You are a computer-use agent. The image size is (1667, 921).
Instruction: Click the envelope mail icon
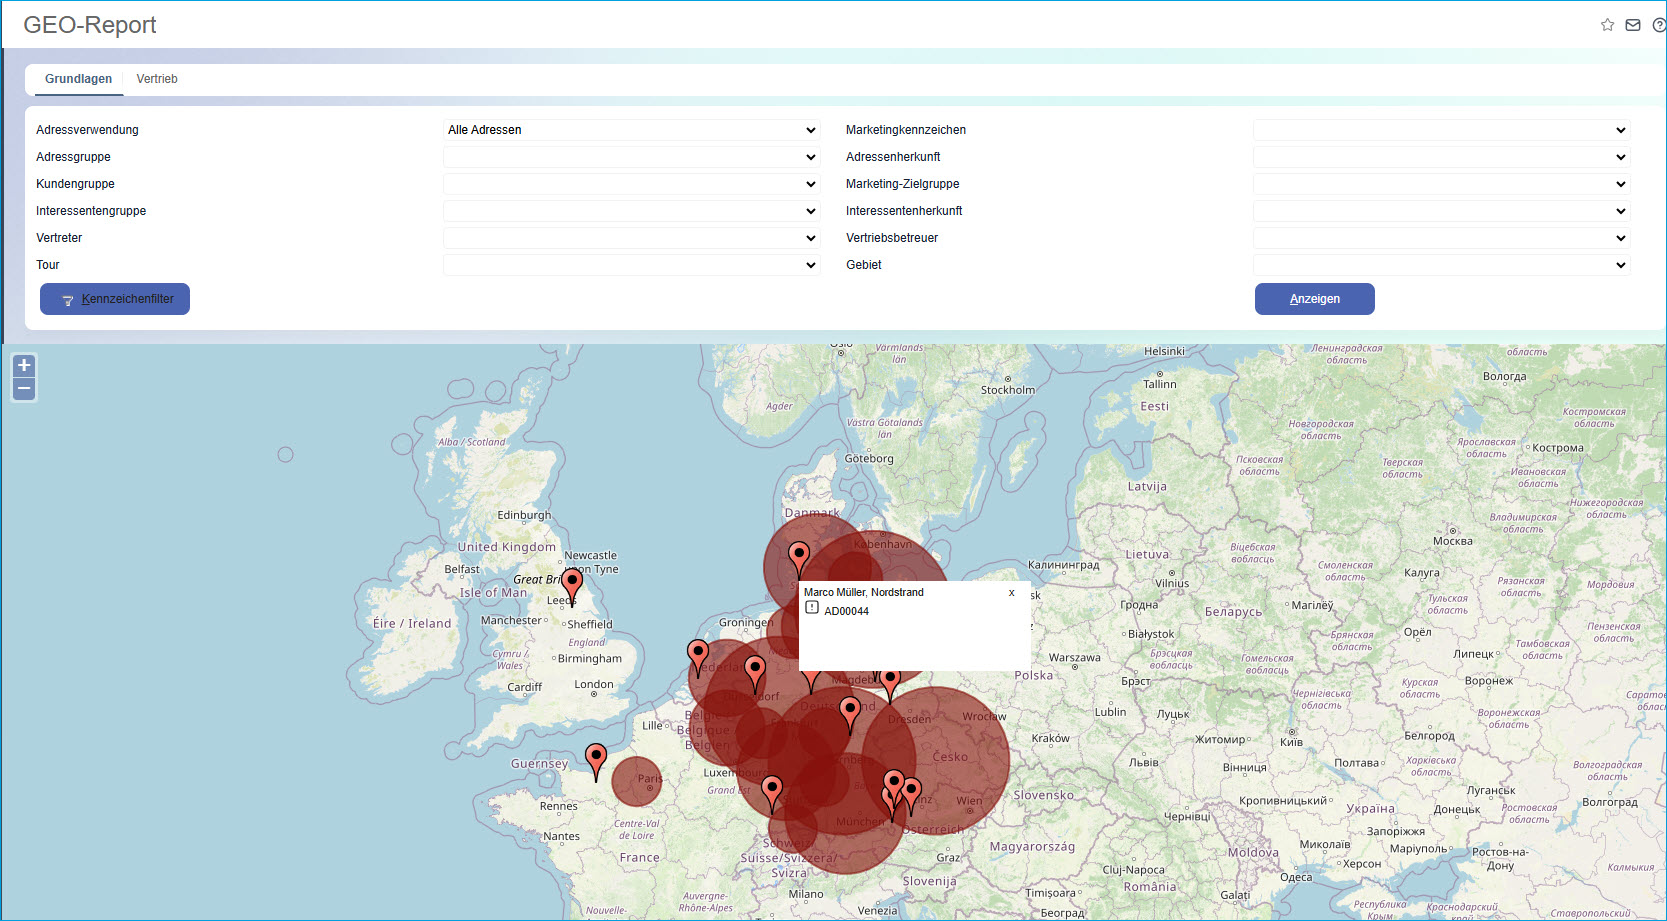click(x=1633, y=25)
